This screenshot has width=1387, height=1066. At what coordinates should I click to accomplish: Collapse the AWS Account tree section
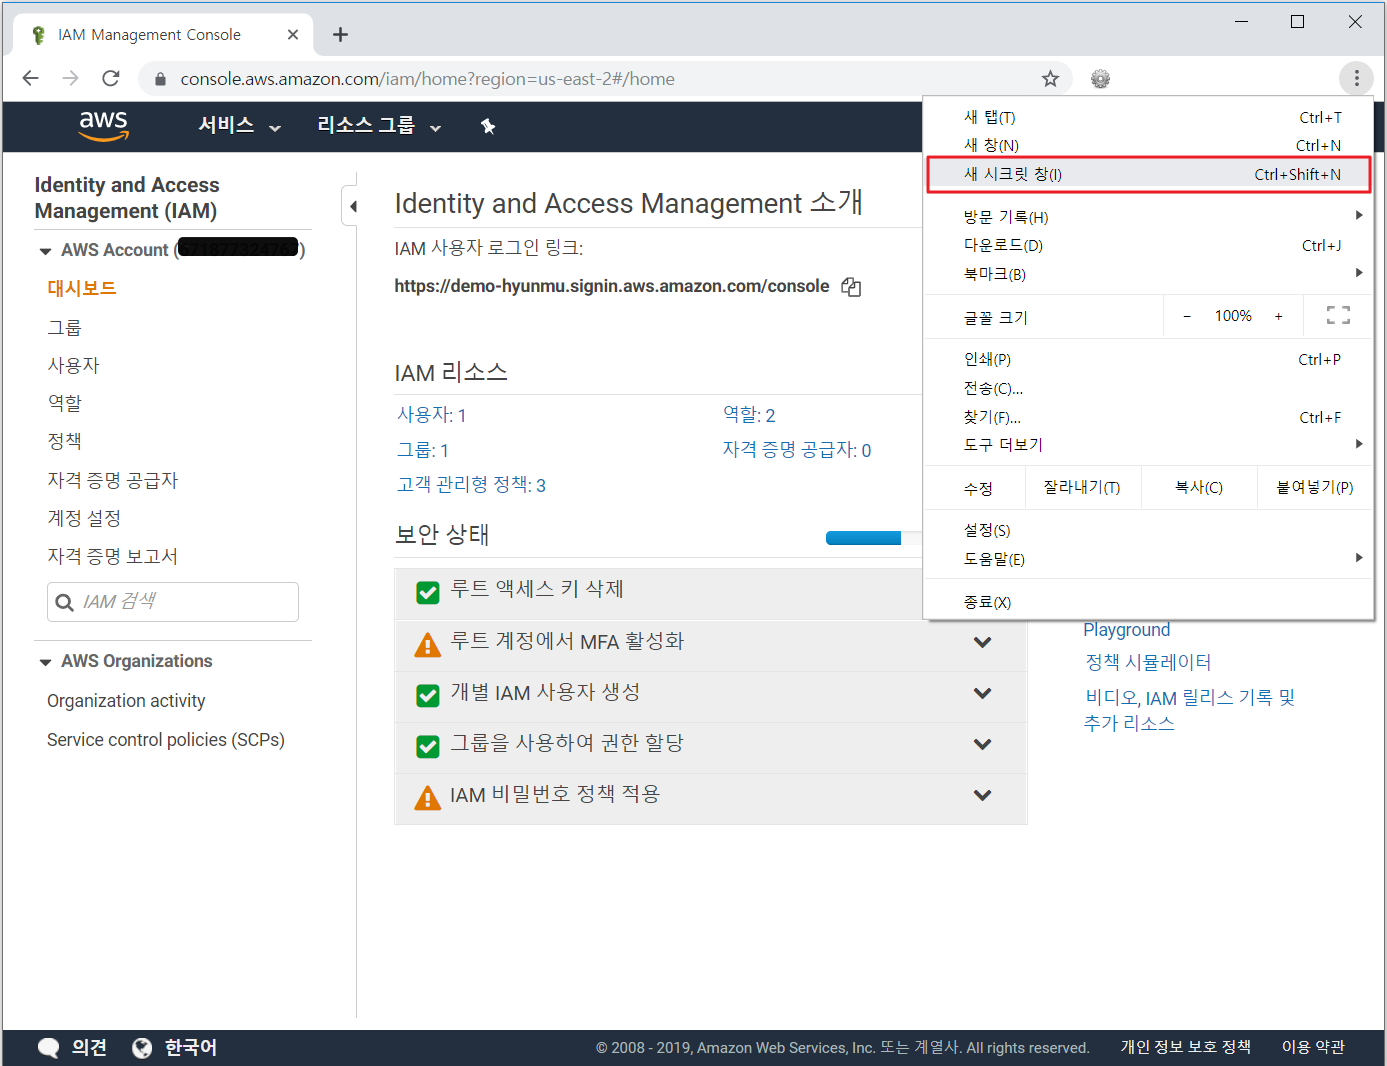click(45, 251)
